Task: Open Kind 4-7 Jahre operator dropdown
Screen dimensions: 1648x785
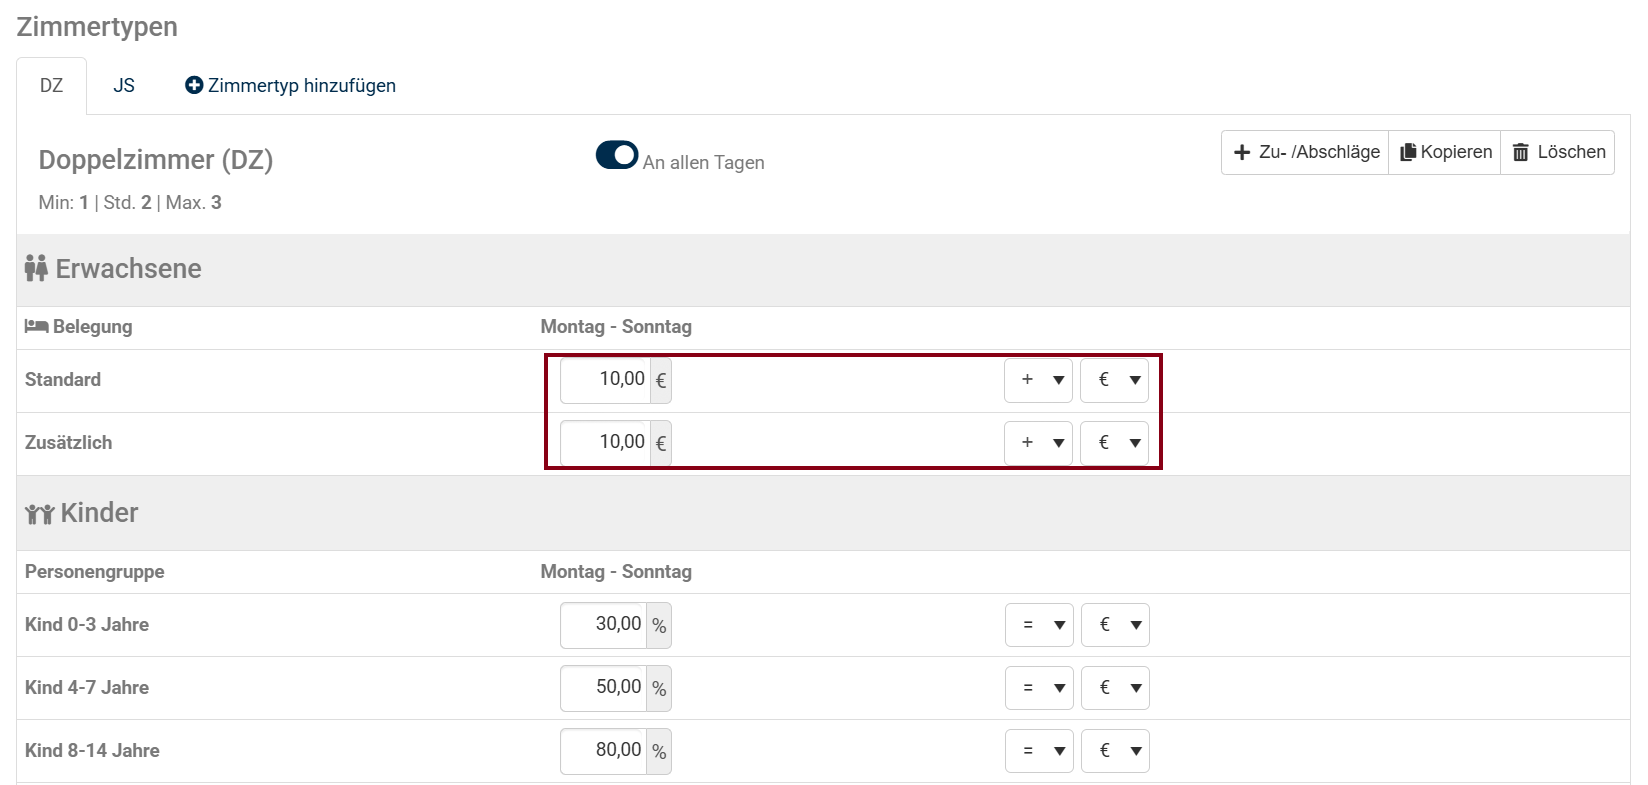Action: 1039,688
